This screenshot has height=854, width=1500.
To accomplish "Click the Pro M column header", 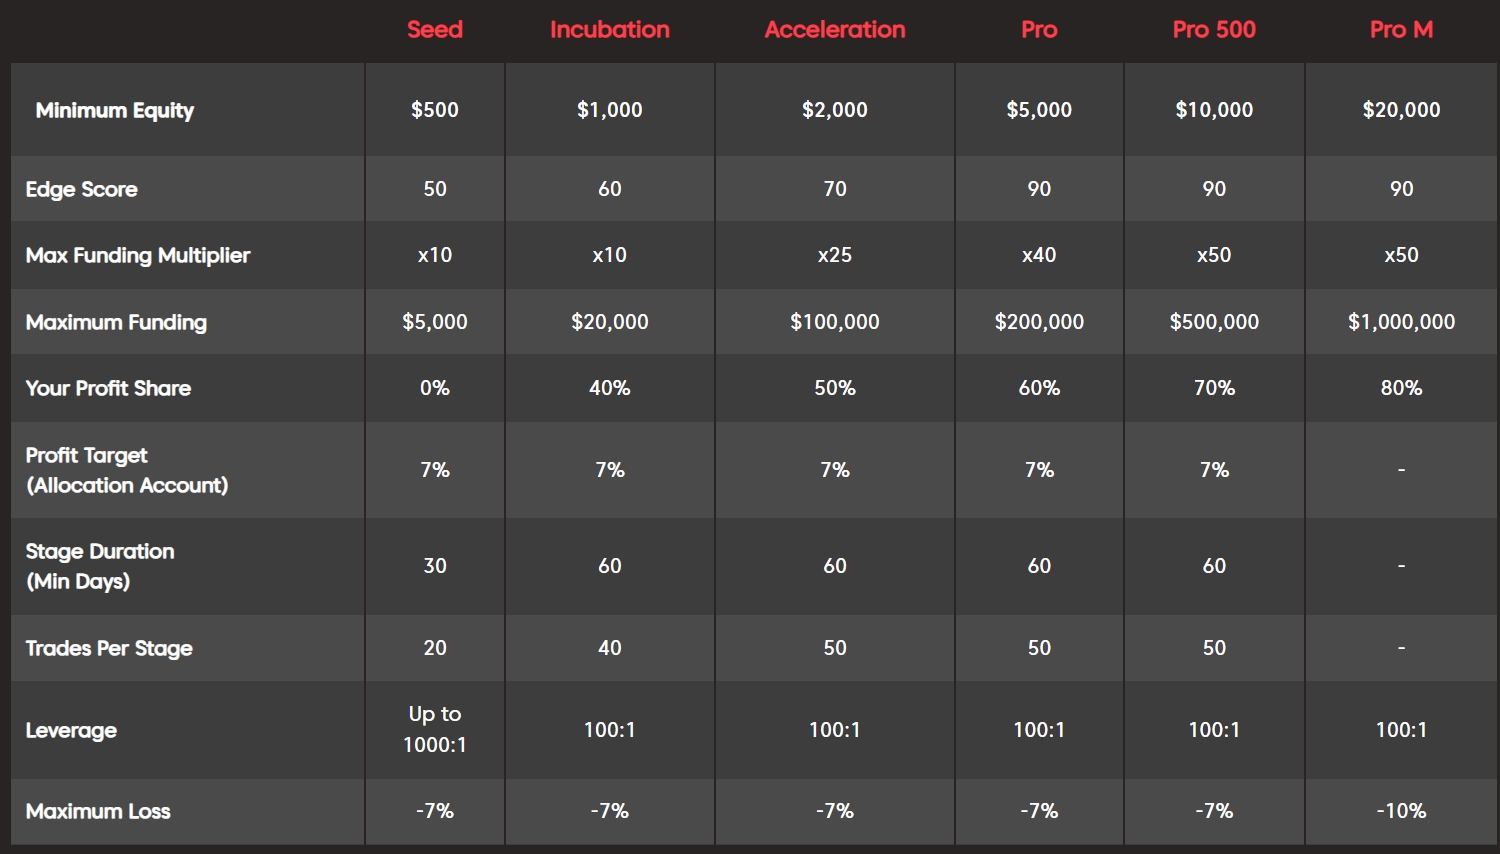I will click(x=1400, y=30).
